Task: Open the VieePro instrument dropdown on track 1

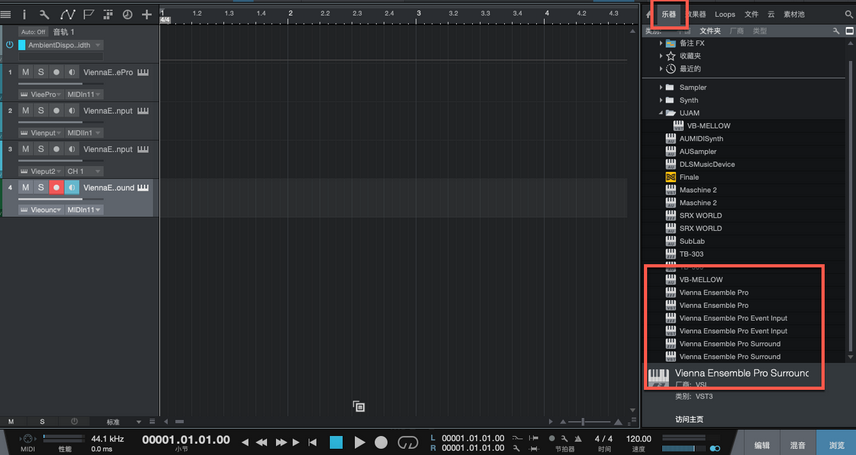Action: tap(41, 94)
